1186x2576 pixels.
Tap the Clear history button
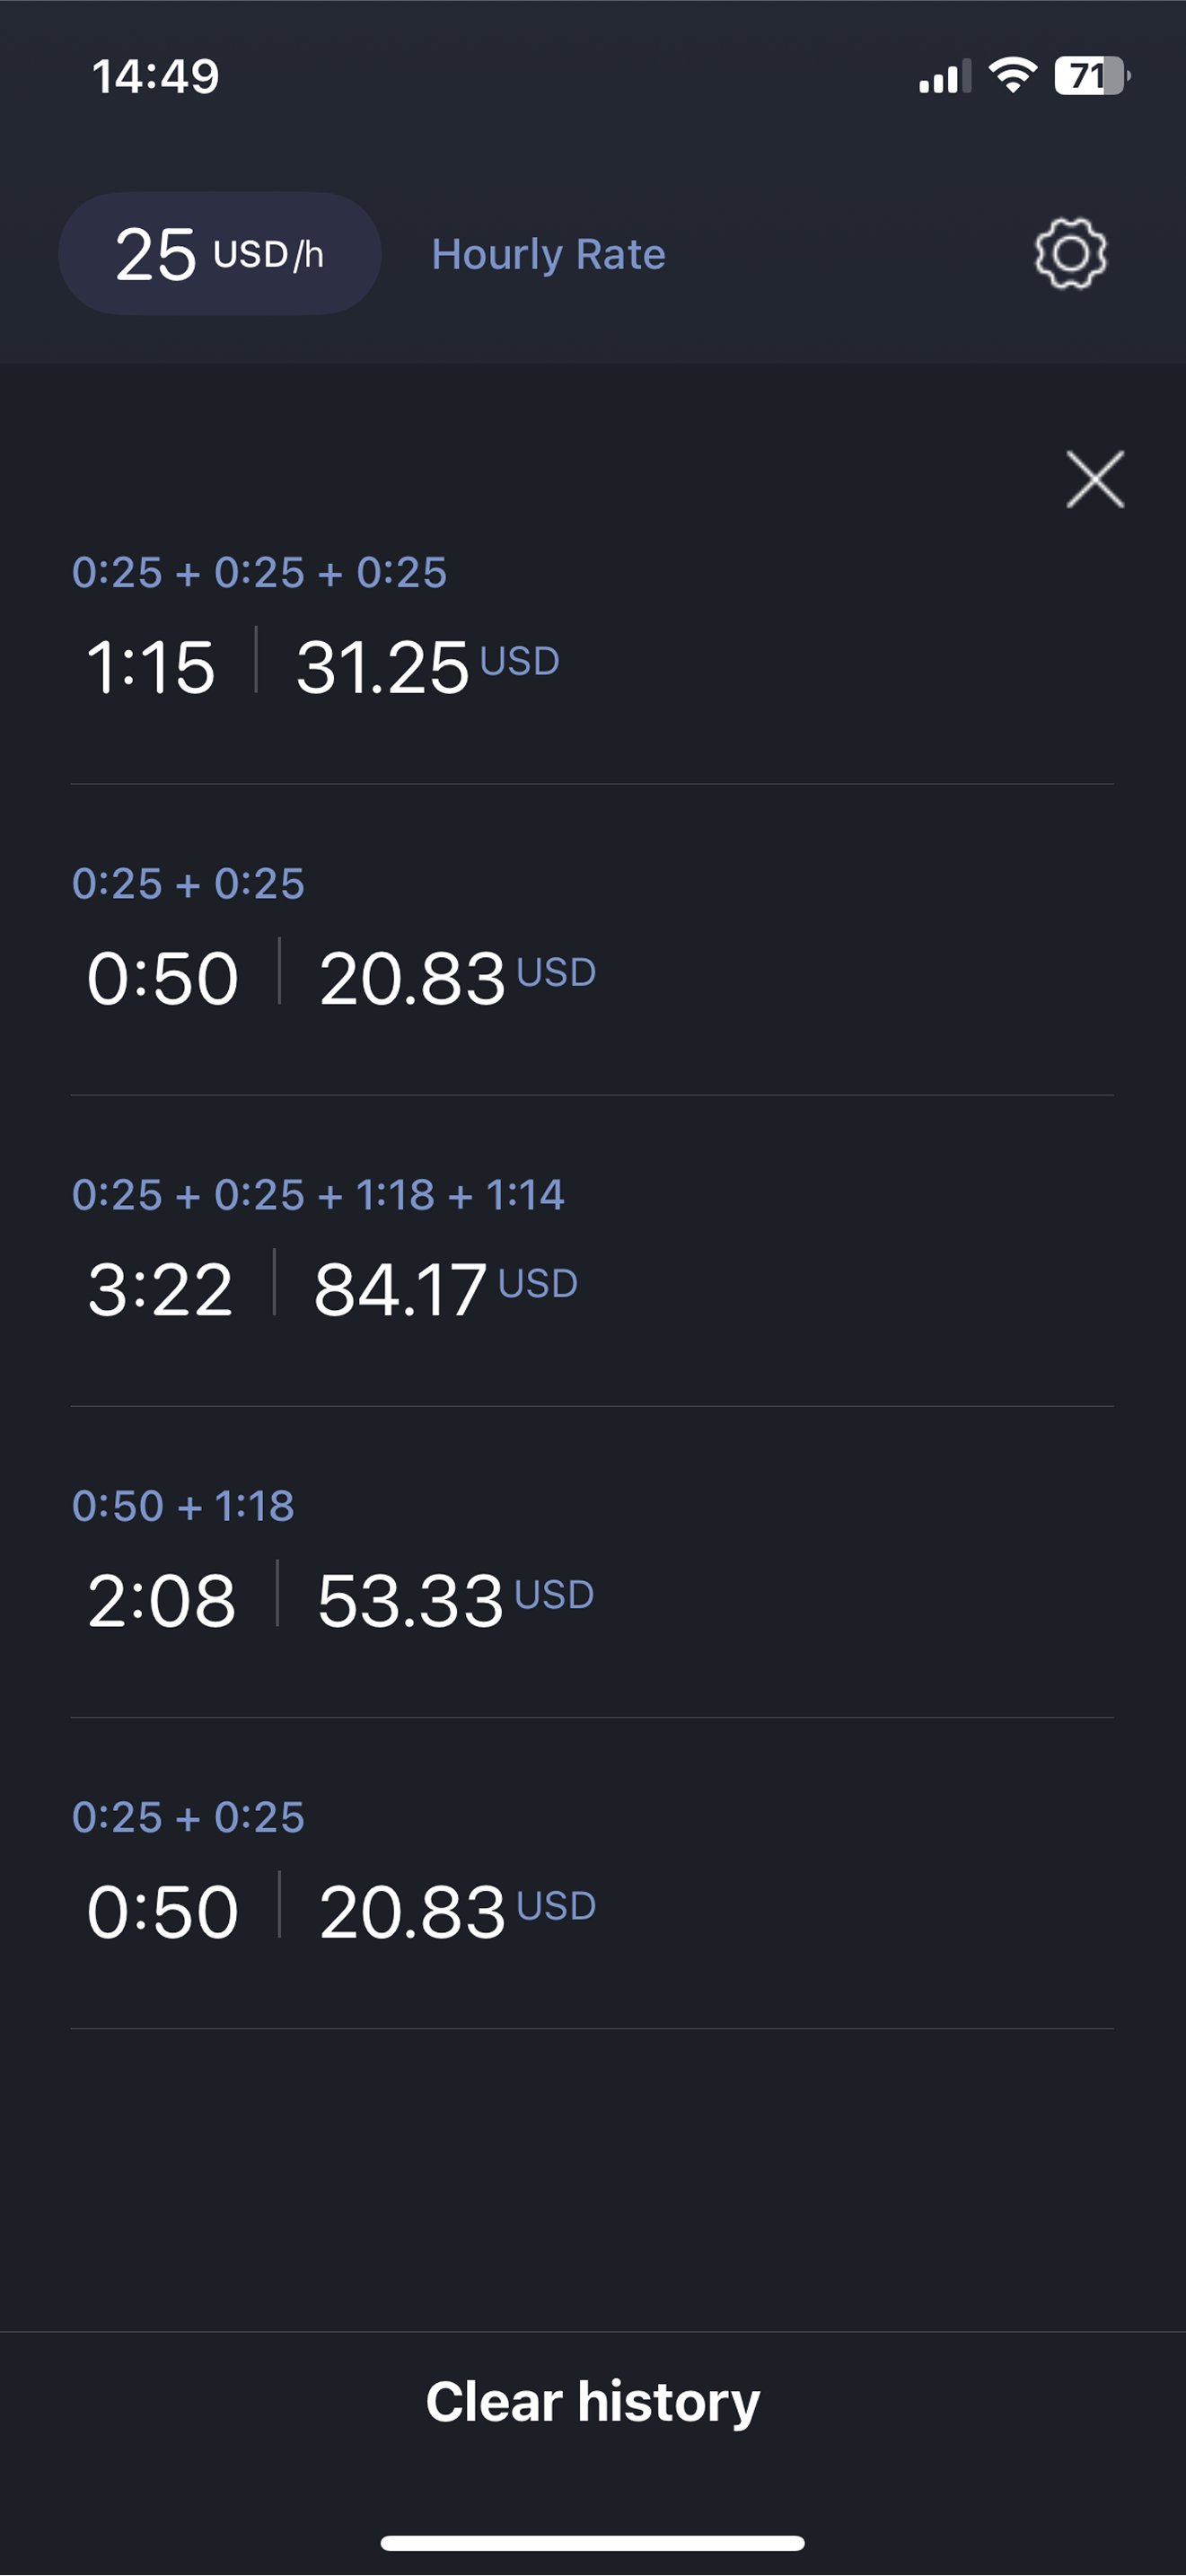[x=593, y=2401]
